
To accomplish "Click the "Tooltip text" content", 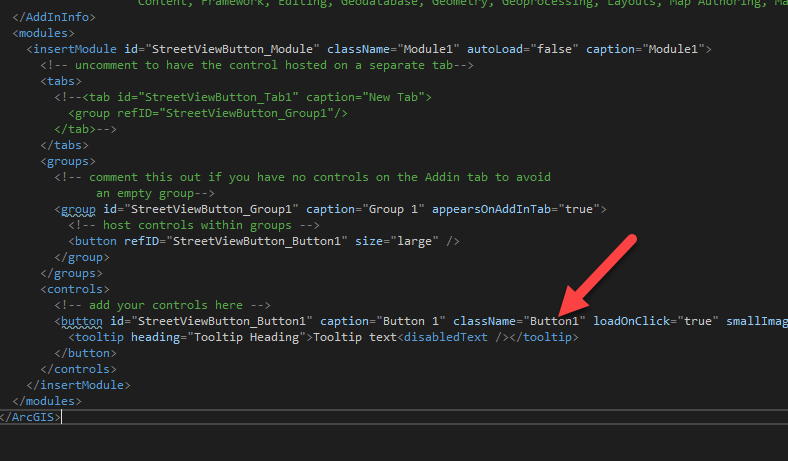I will coord(355,337).
